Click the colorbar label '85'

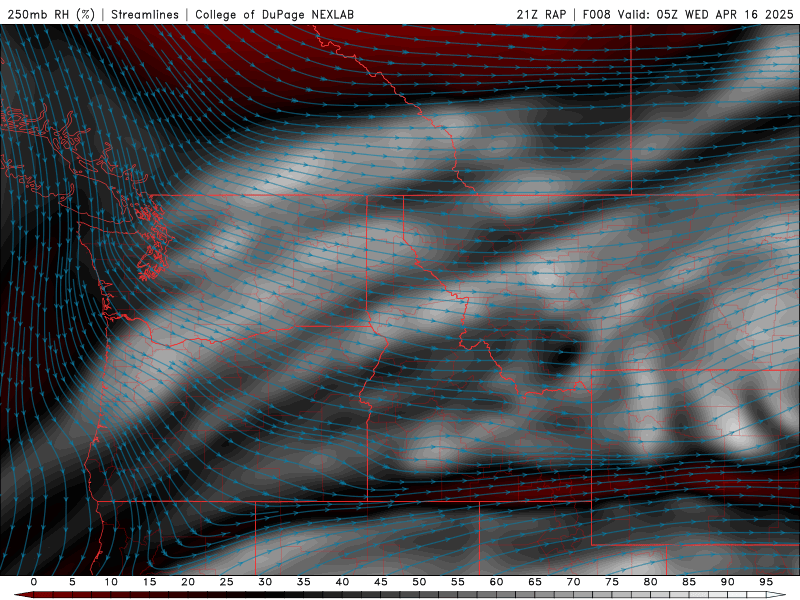click(689, 582)
